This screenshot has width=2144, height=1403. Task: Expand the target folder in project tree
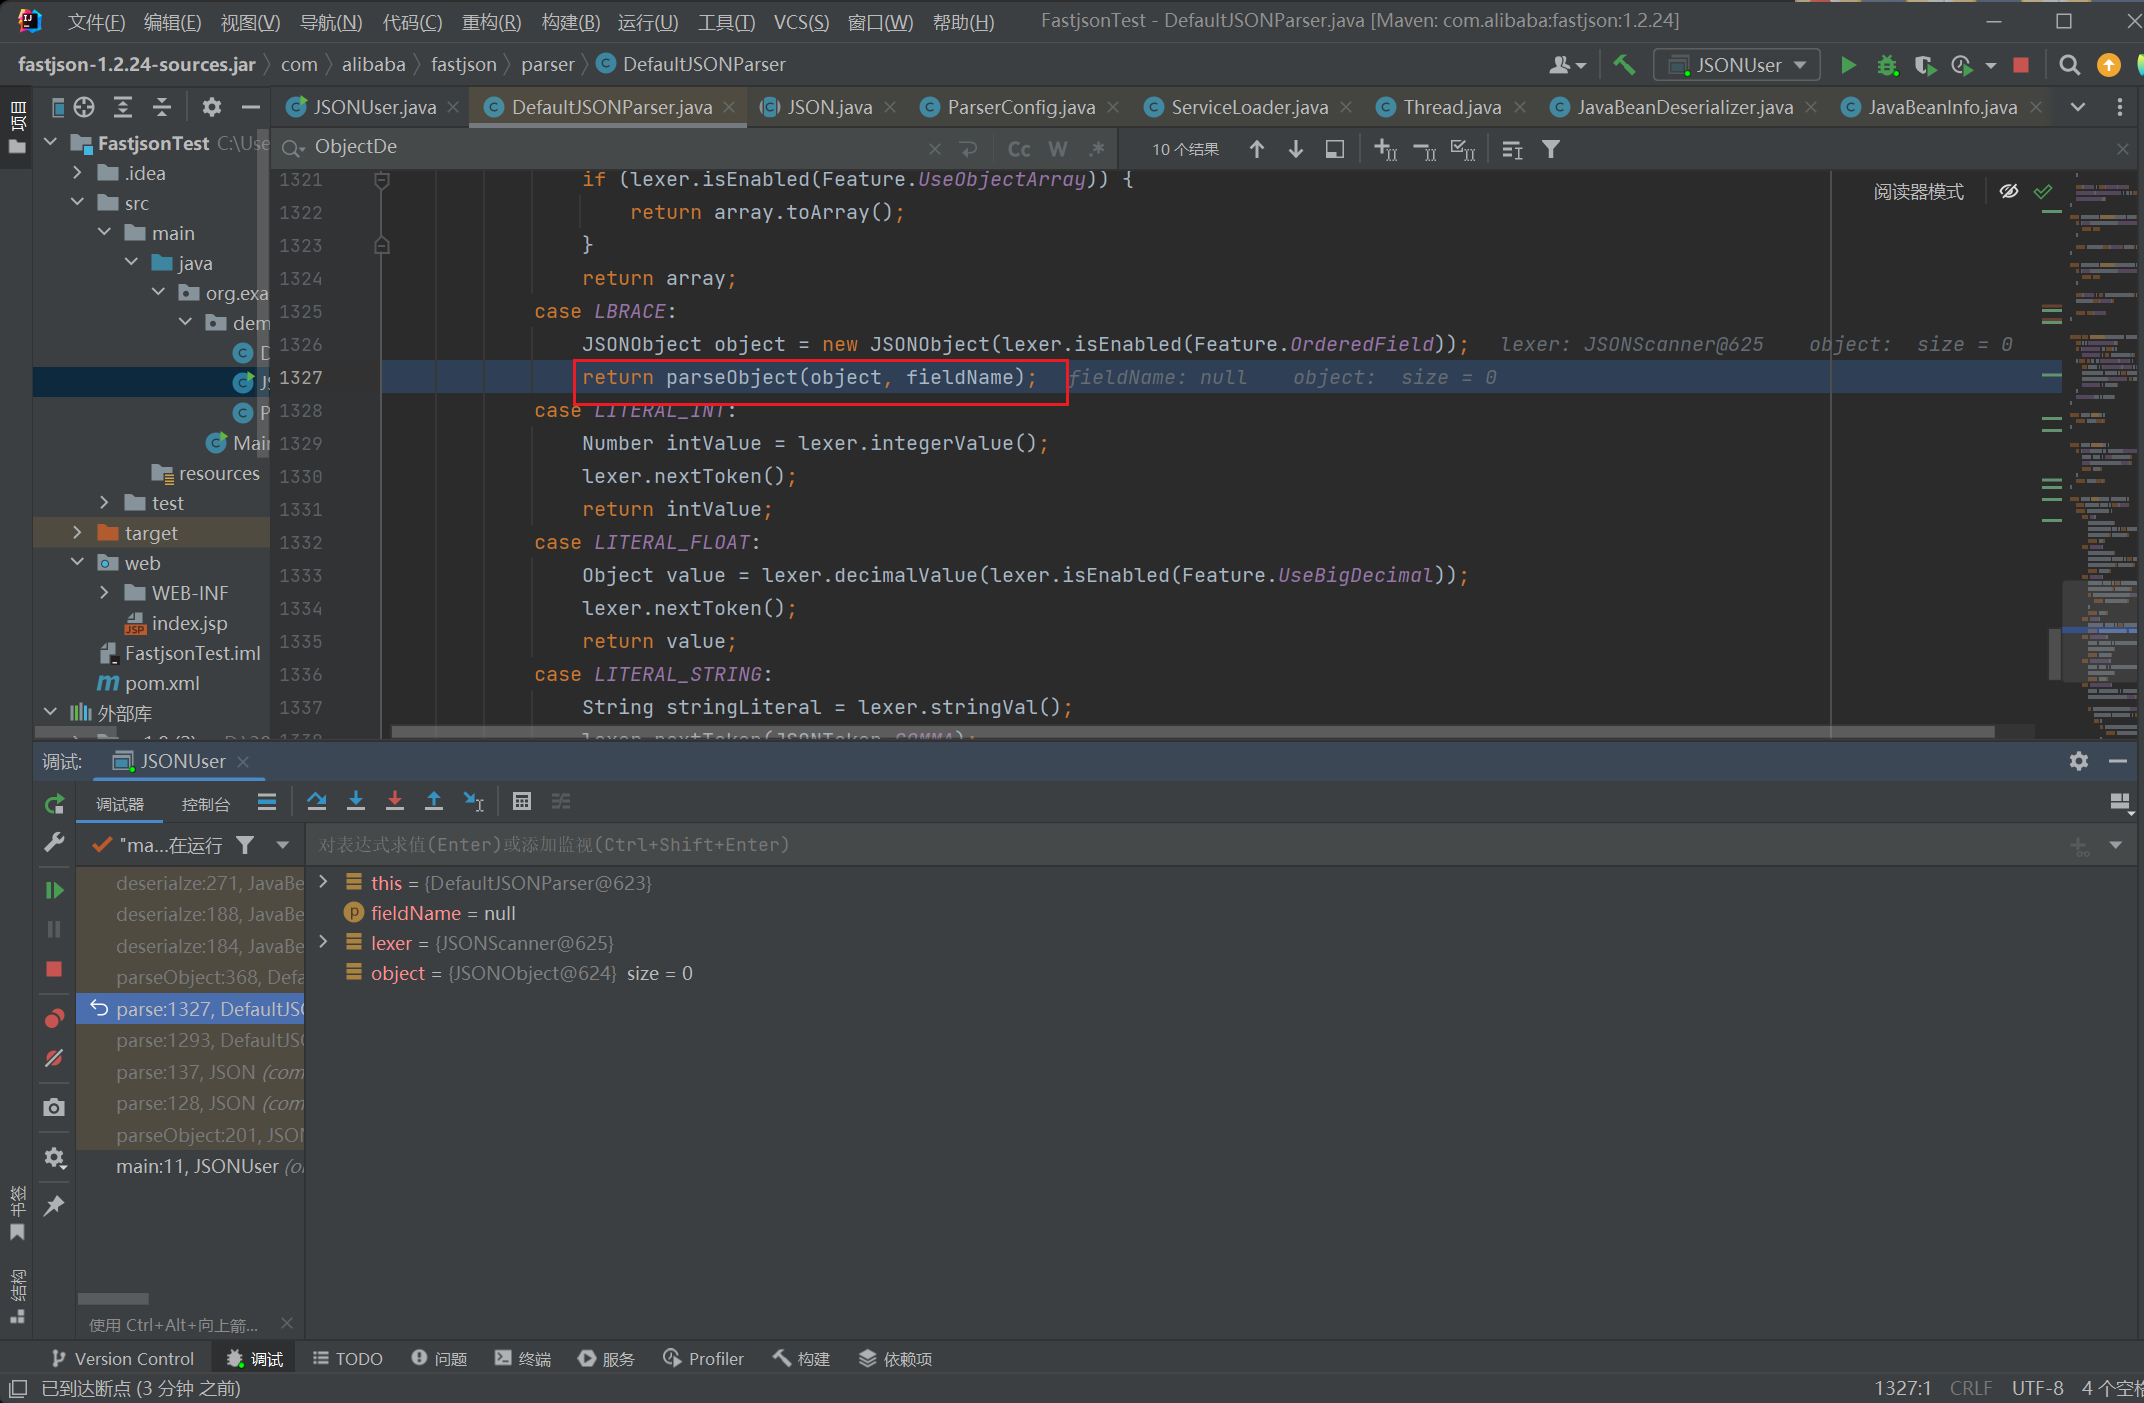[x=78, y=533]
